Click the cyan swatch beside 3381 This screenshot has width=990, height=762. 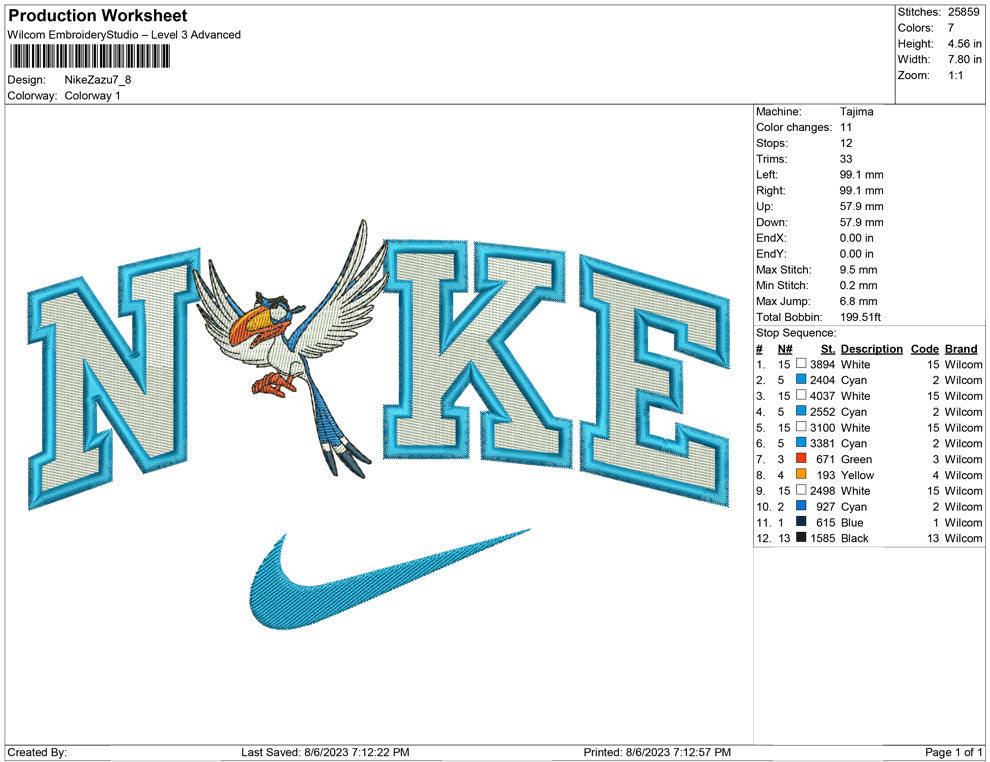(801, 443)
